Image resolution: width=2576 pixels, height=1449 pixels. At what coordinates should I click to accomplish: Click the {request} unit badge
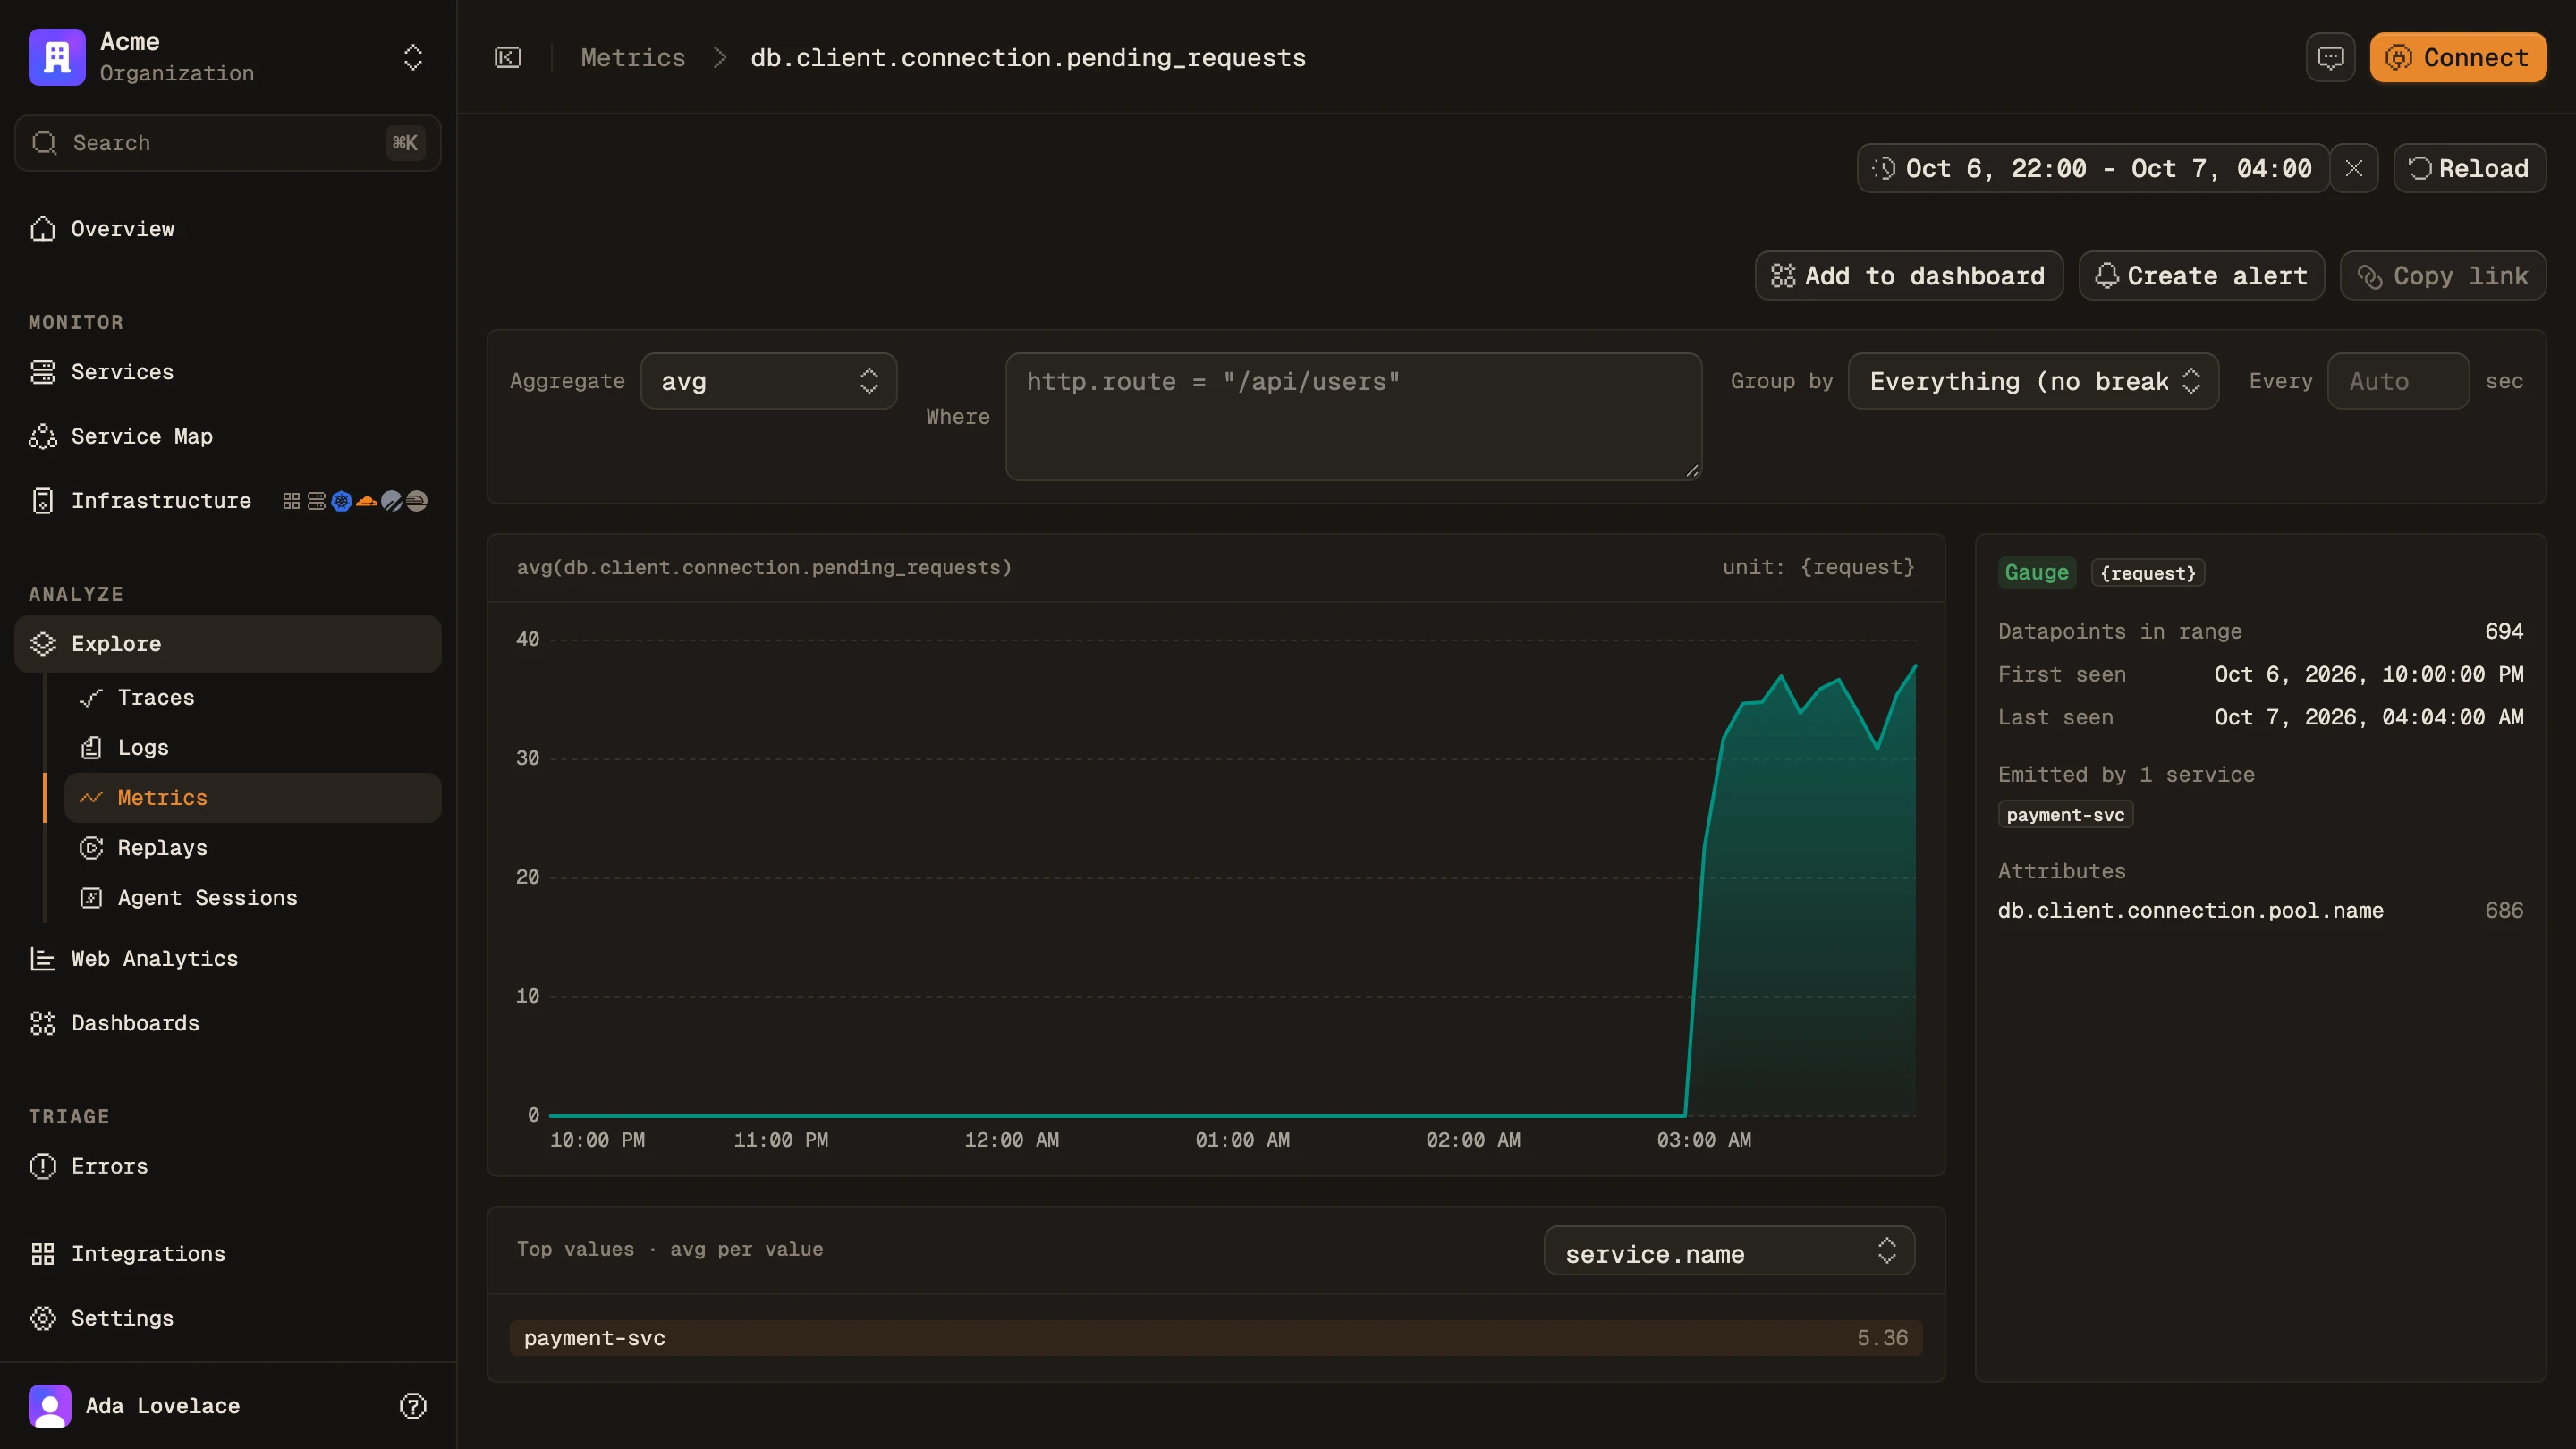[x=2148, y=573]
